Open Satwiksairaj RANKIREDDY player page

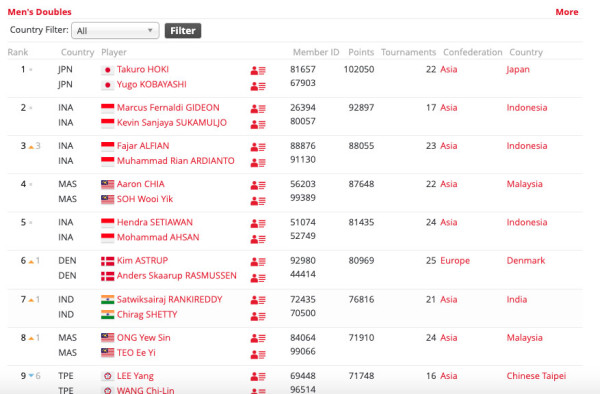tap(170, 300)
